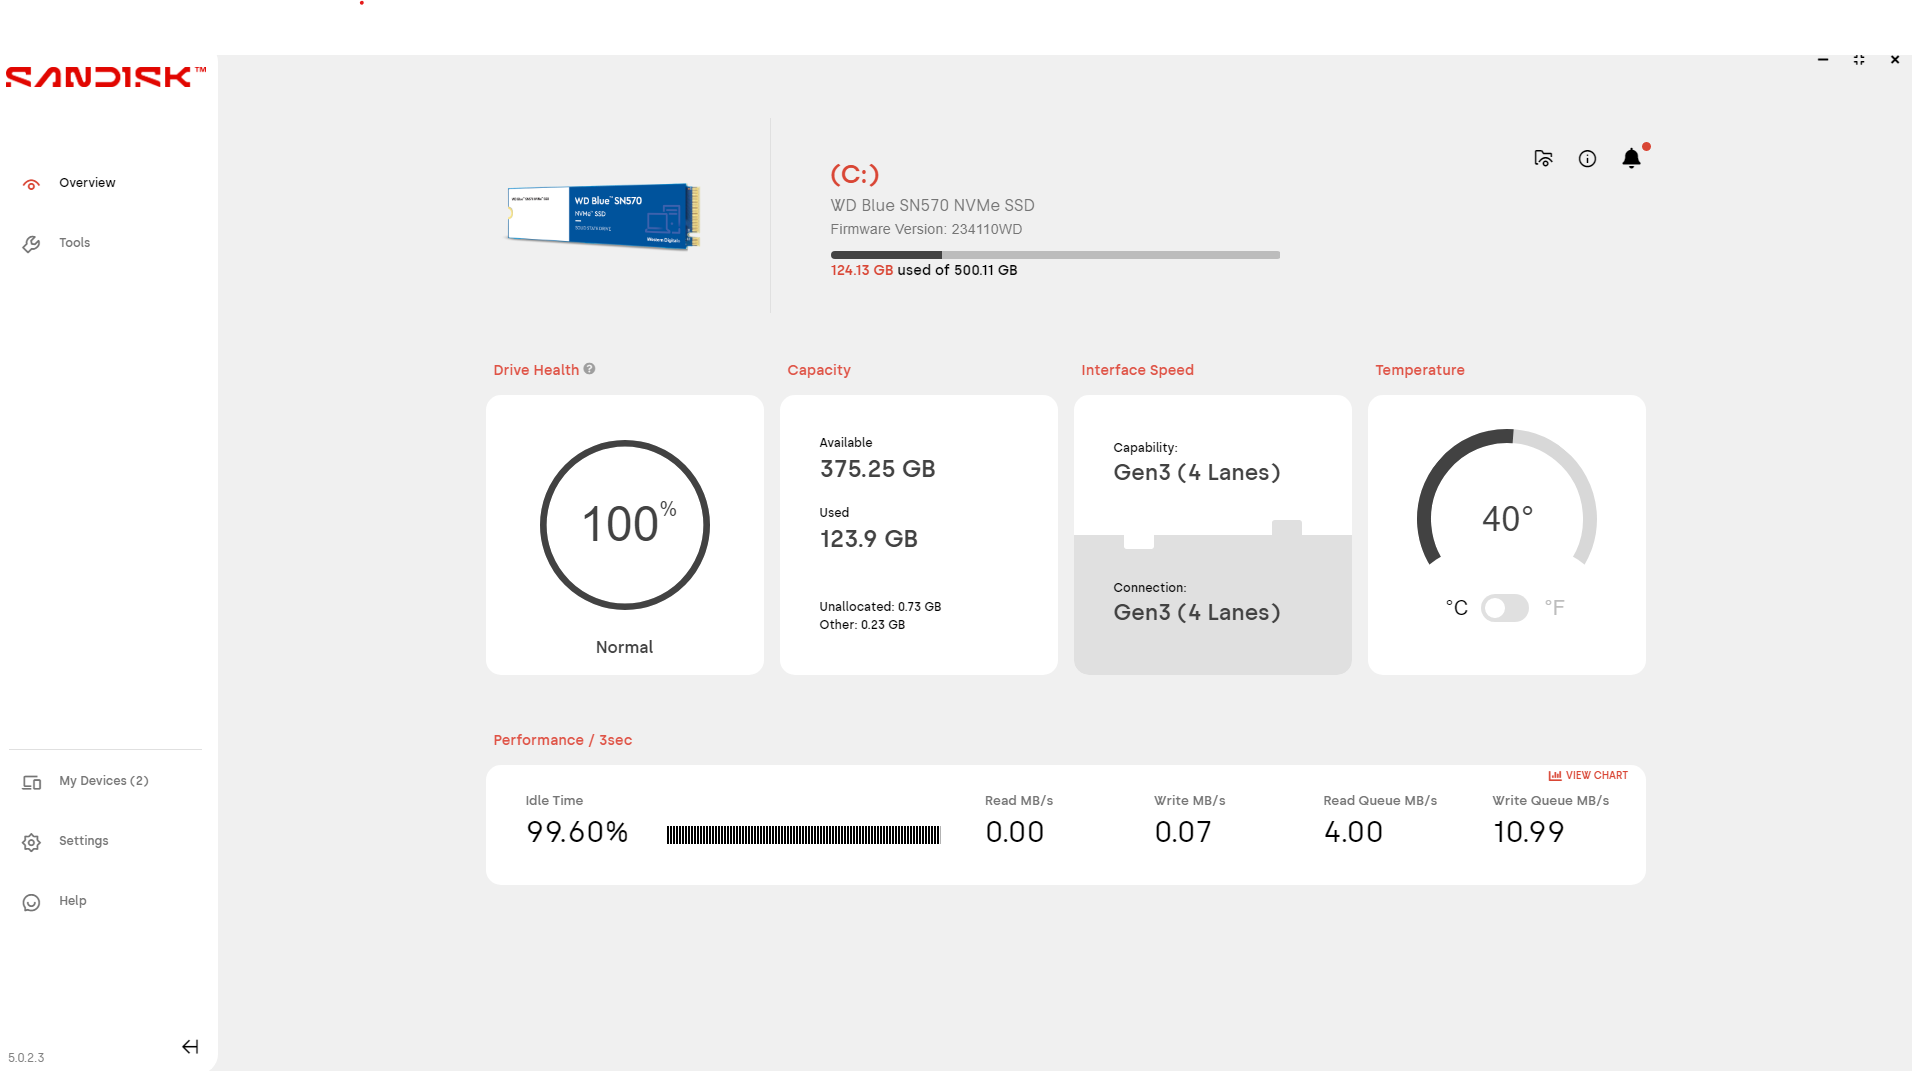Click Available 375.25 GB value
This screenshot has height=1071, width=1912.
tap(877, 469)
